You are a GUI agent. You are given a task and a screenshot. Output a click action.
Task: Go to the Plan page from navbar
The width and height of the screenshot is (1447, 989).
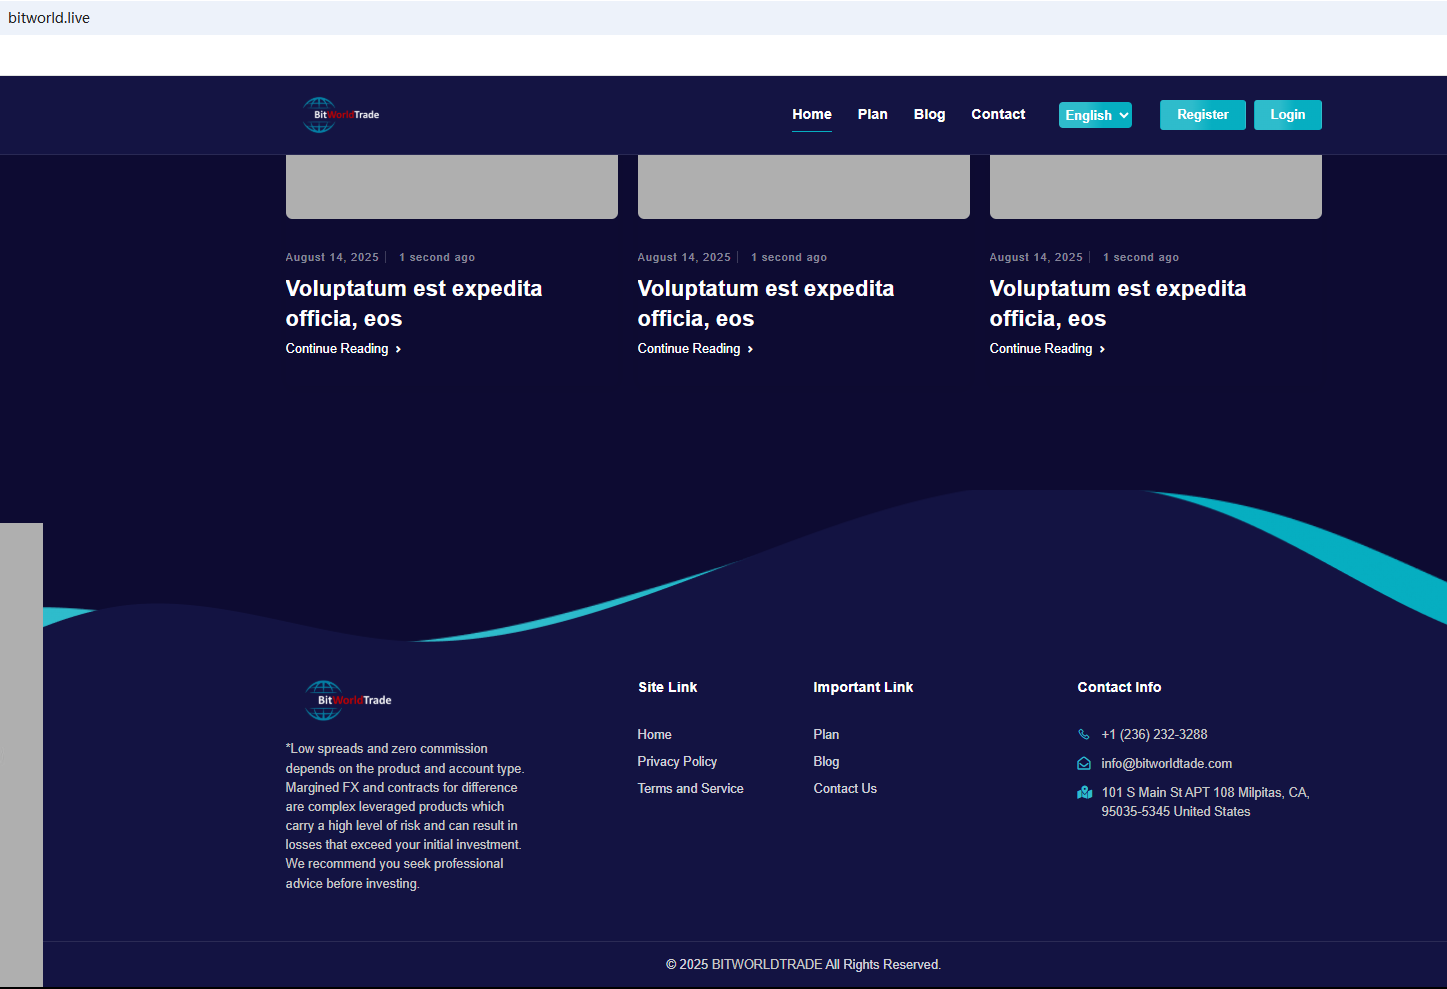pos(872,115)
